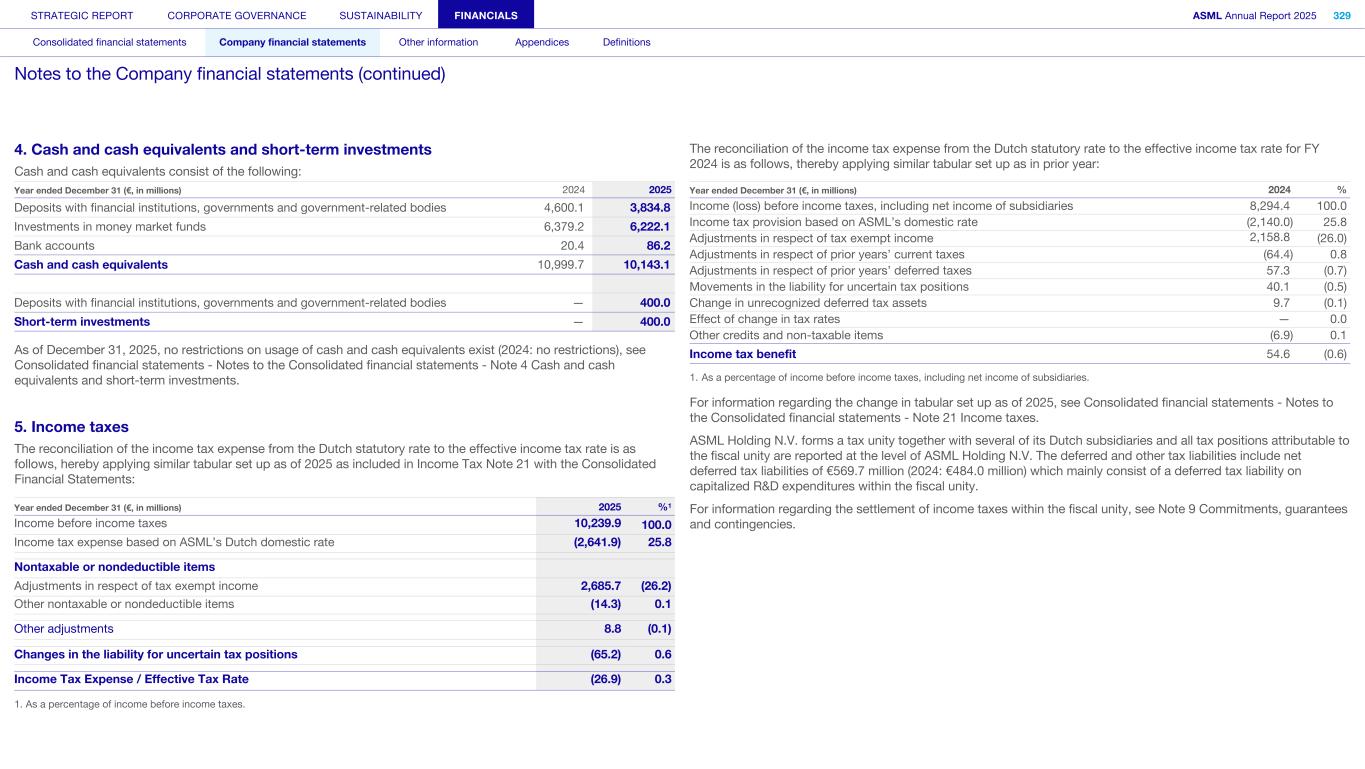Image resolution: width=1365 pixels, height=769 pixels.
Task: Click the '5. Income taxes' section heading
Action: pos(71,427)
